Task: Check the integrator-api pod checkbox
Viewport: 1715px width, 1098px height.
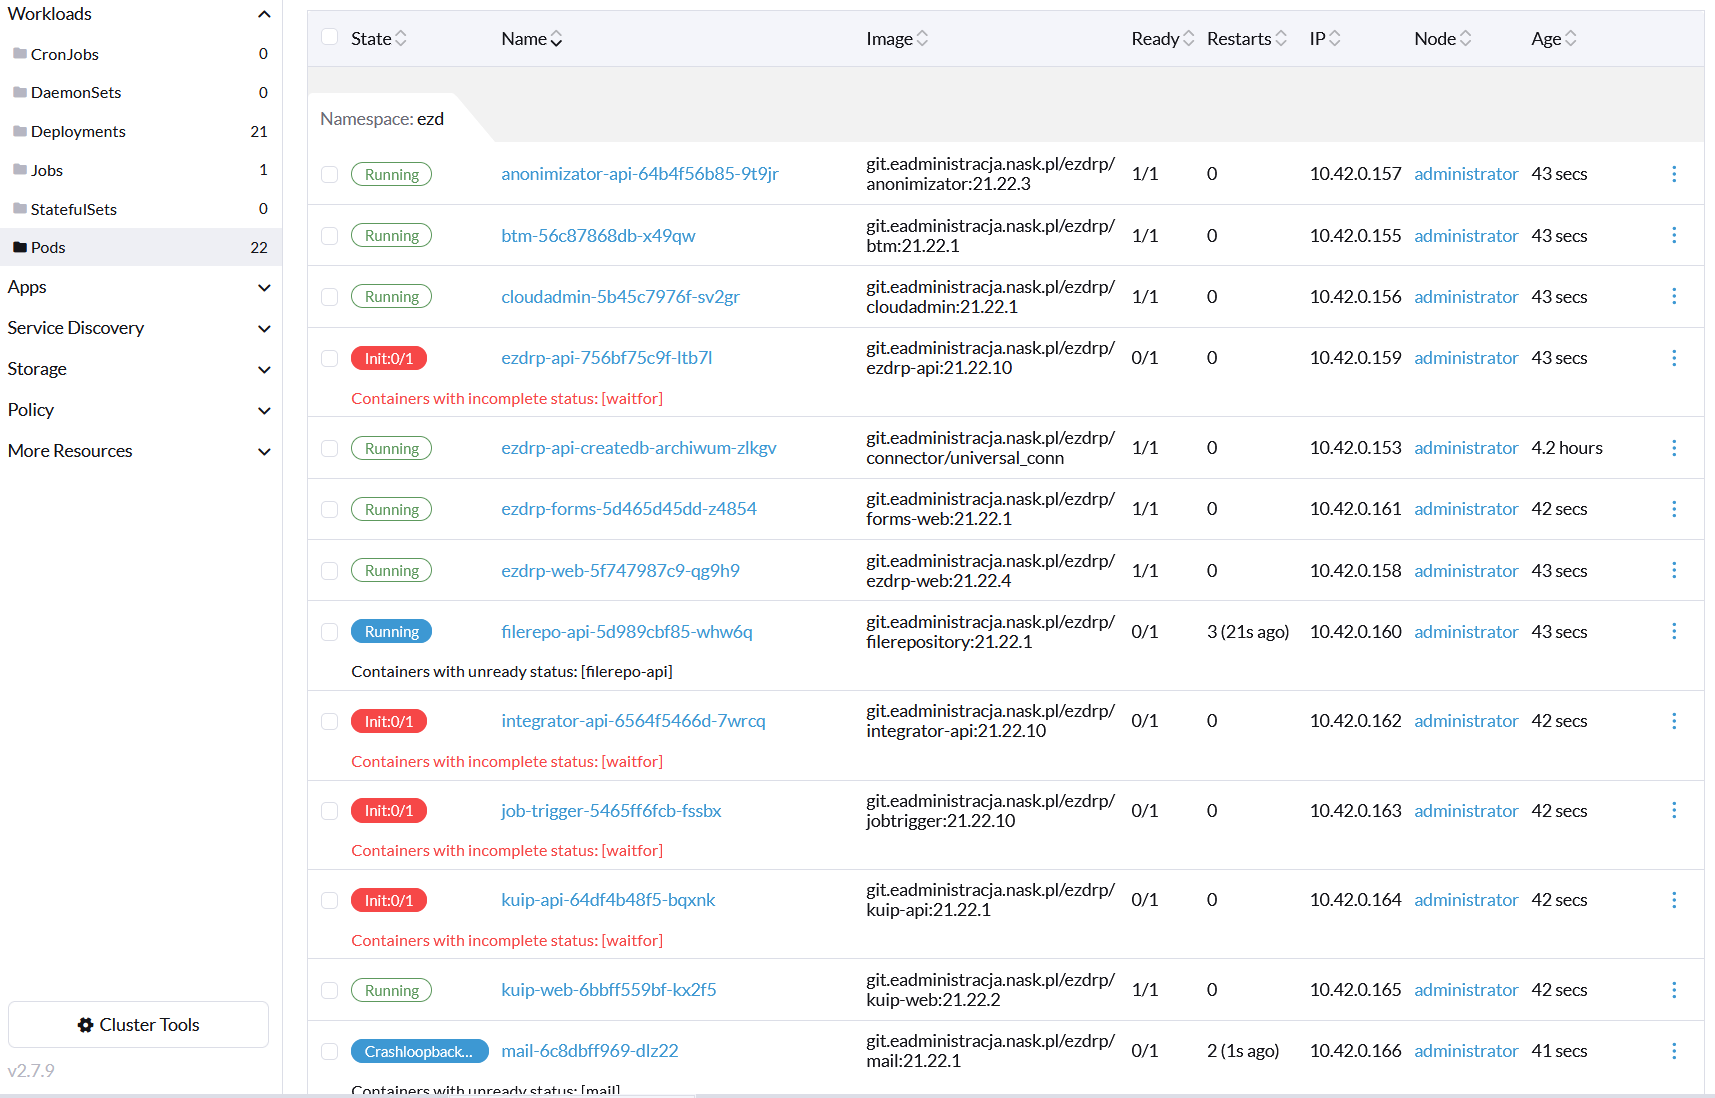Action: (329, 721)
